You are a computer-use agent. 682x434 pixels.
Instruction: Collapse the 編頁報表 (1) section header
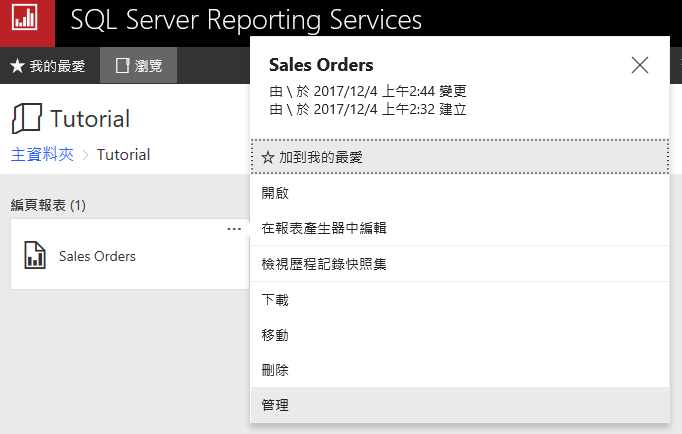(48, 205)
